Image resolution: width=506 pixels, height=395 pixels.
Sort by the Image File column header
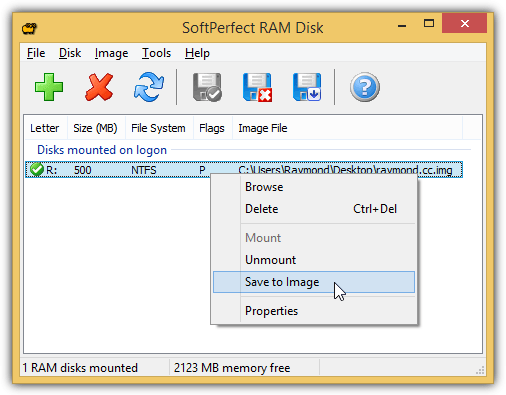(x=347, y=128)
